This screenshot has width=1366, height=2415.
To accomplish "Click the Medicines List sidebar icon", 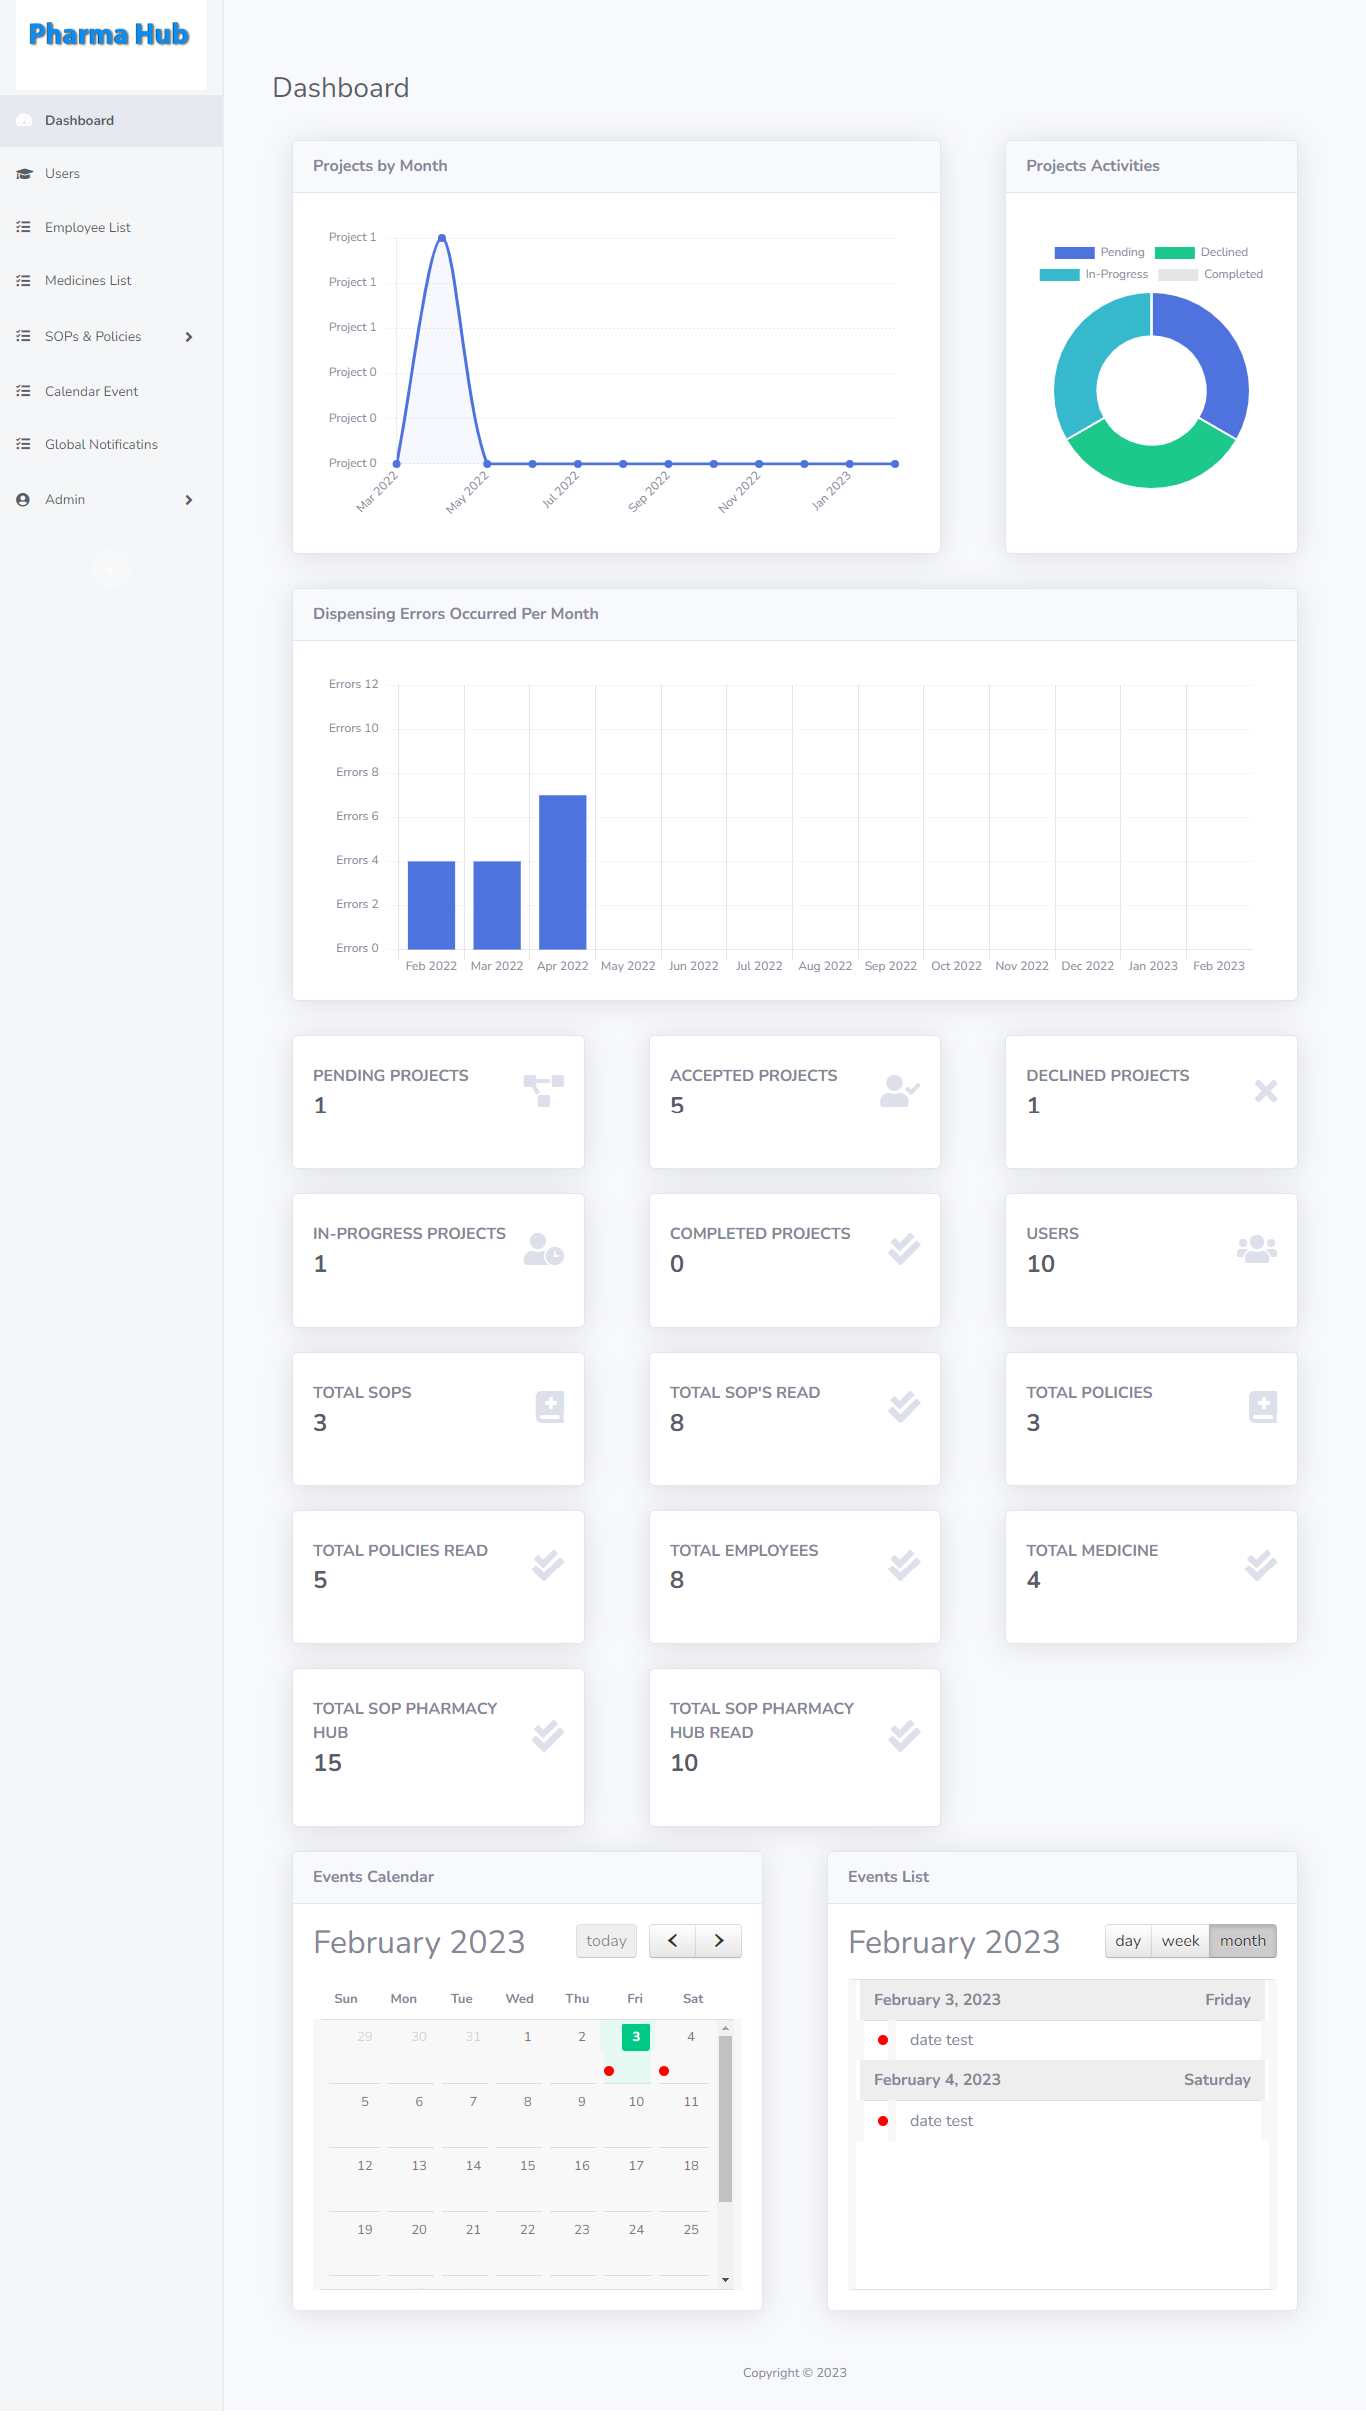I will (24, 281).
